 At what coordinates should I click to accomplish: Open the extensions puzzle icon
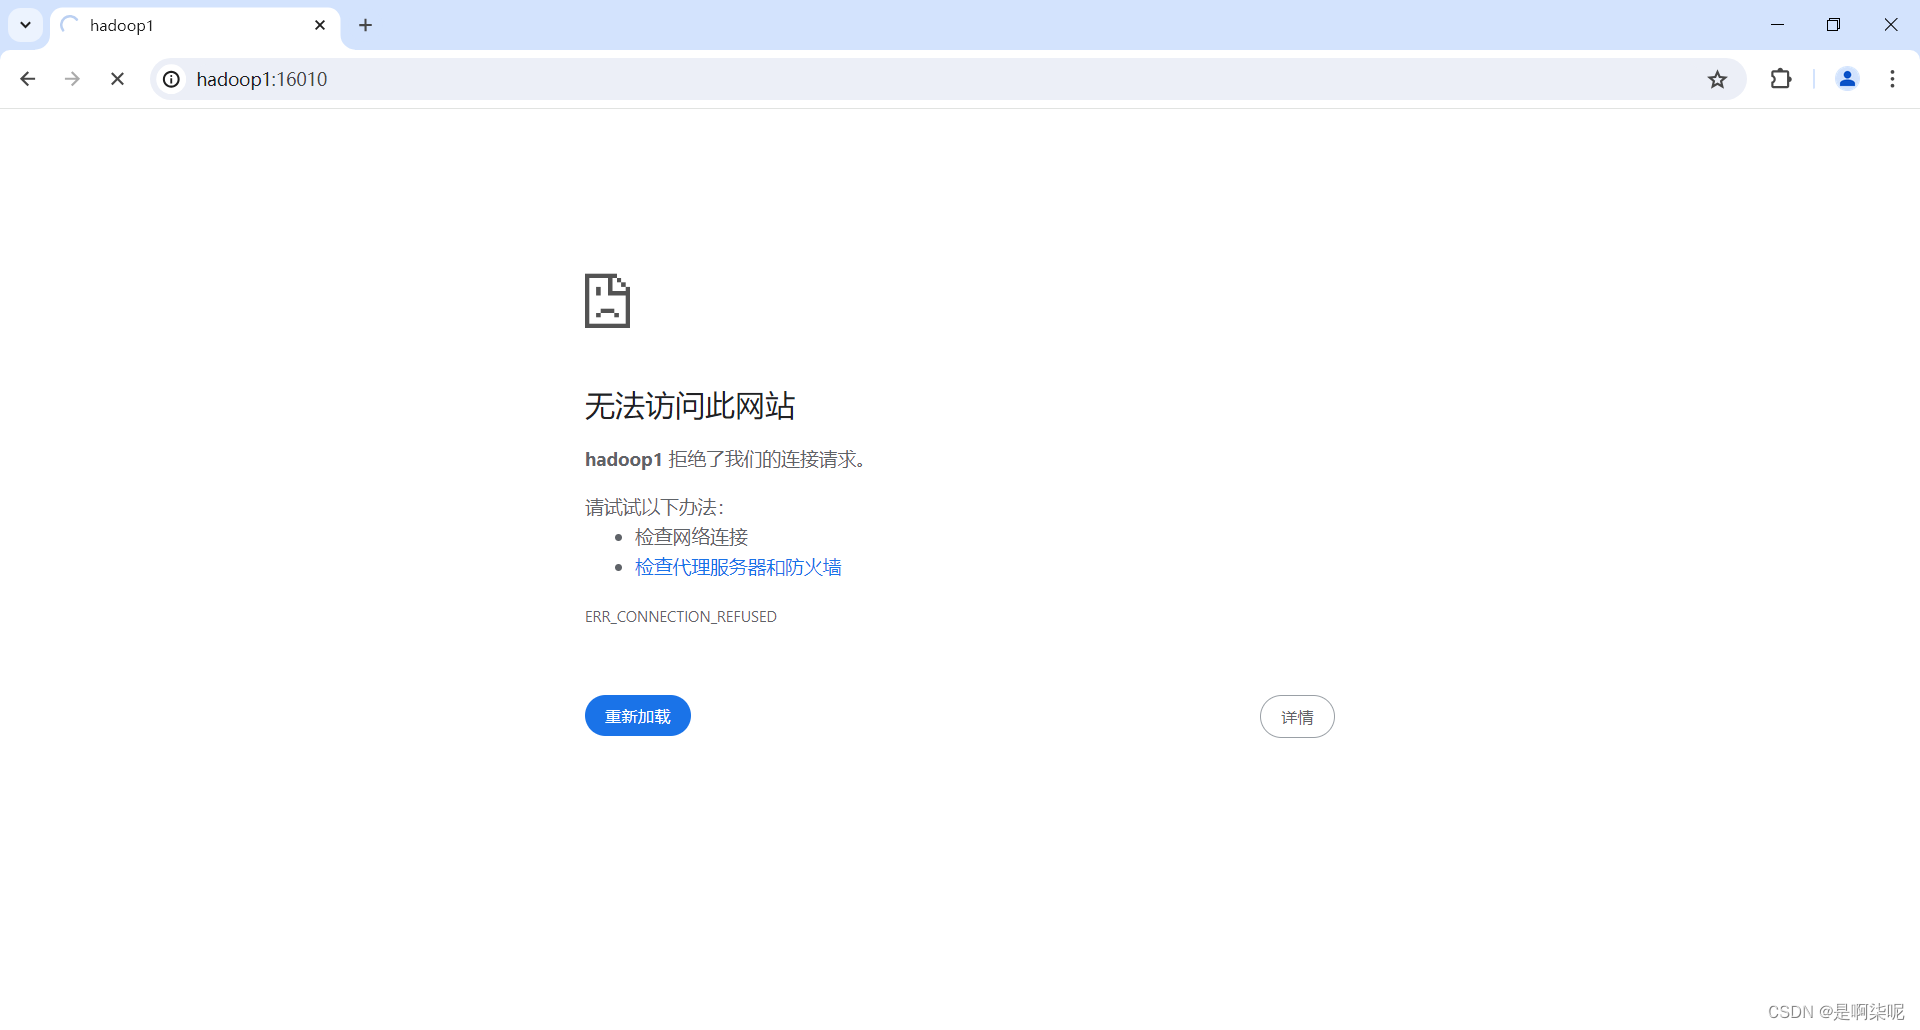pyautogui.click(x=1781, y=79)
